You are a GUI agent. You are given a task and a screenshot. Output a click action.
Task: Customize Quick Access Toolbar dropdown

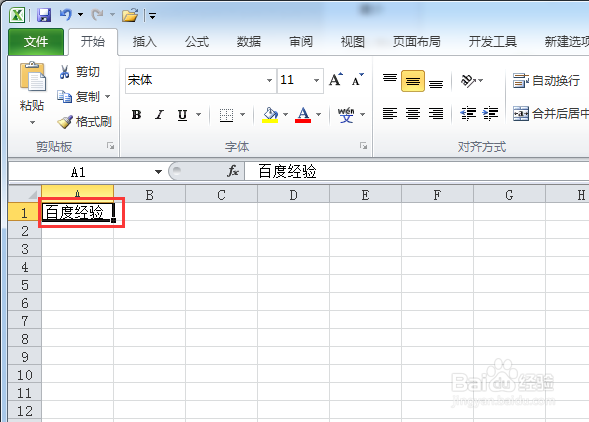pos(153,16)
